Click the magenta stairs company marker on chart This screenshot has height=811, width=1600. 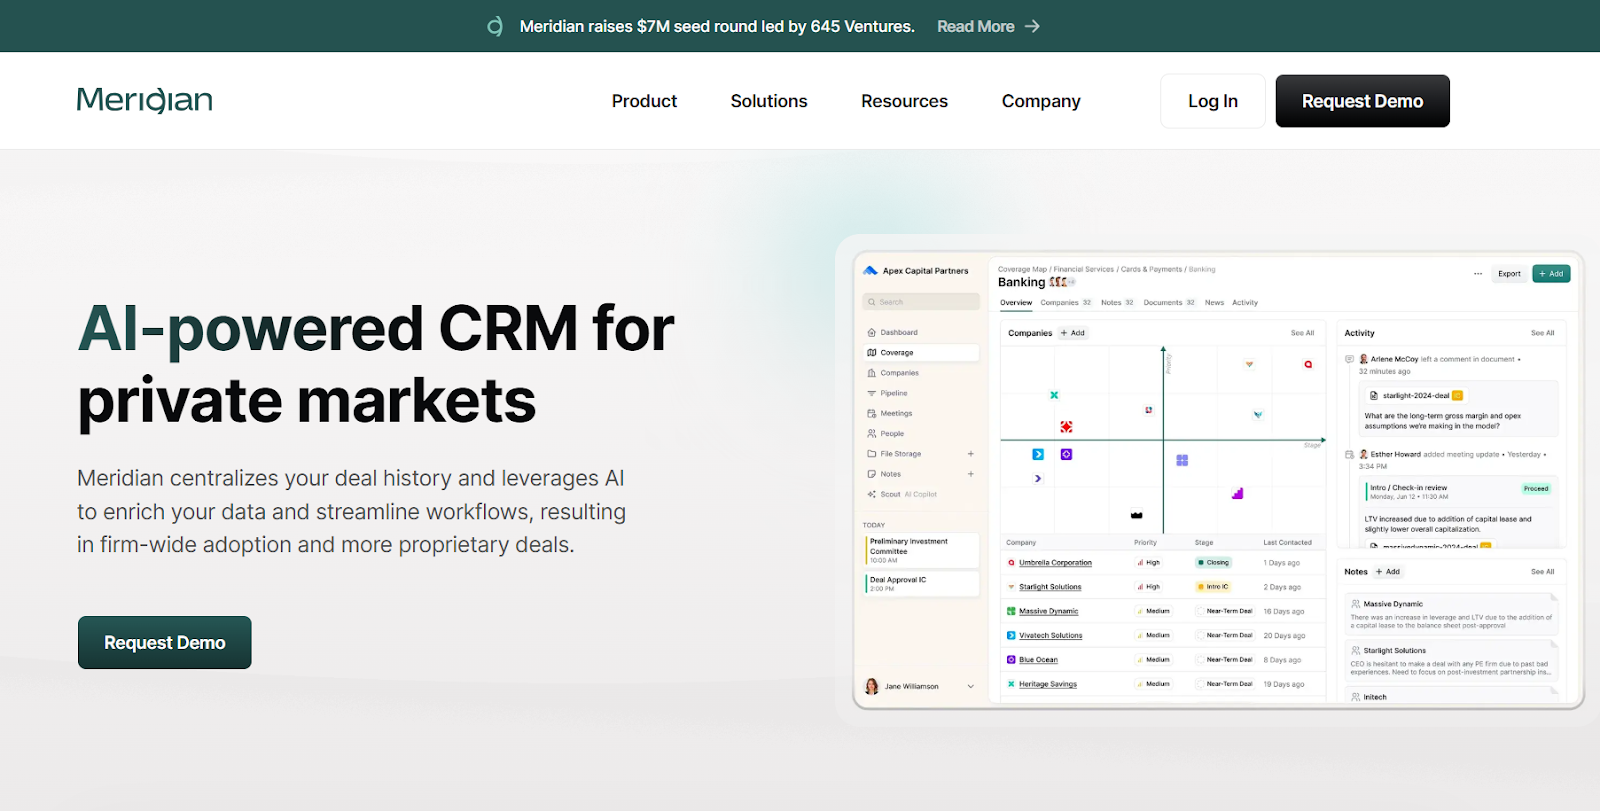pos(1237,493)
